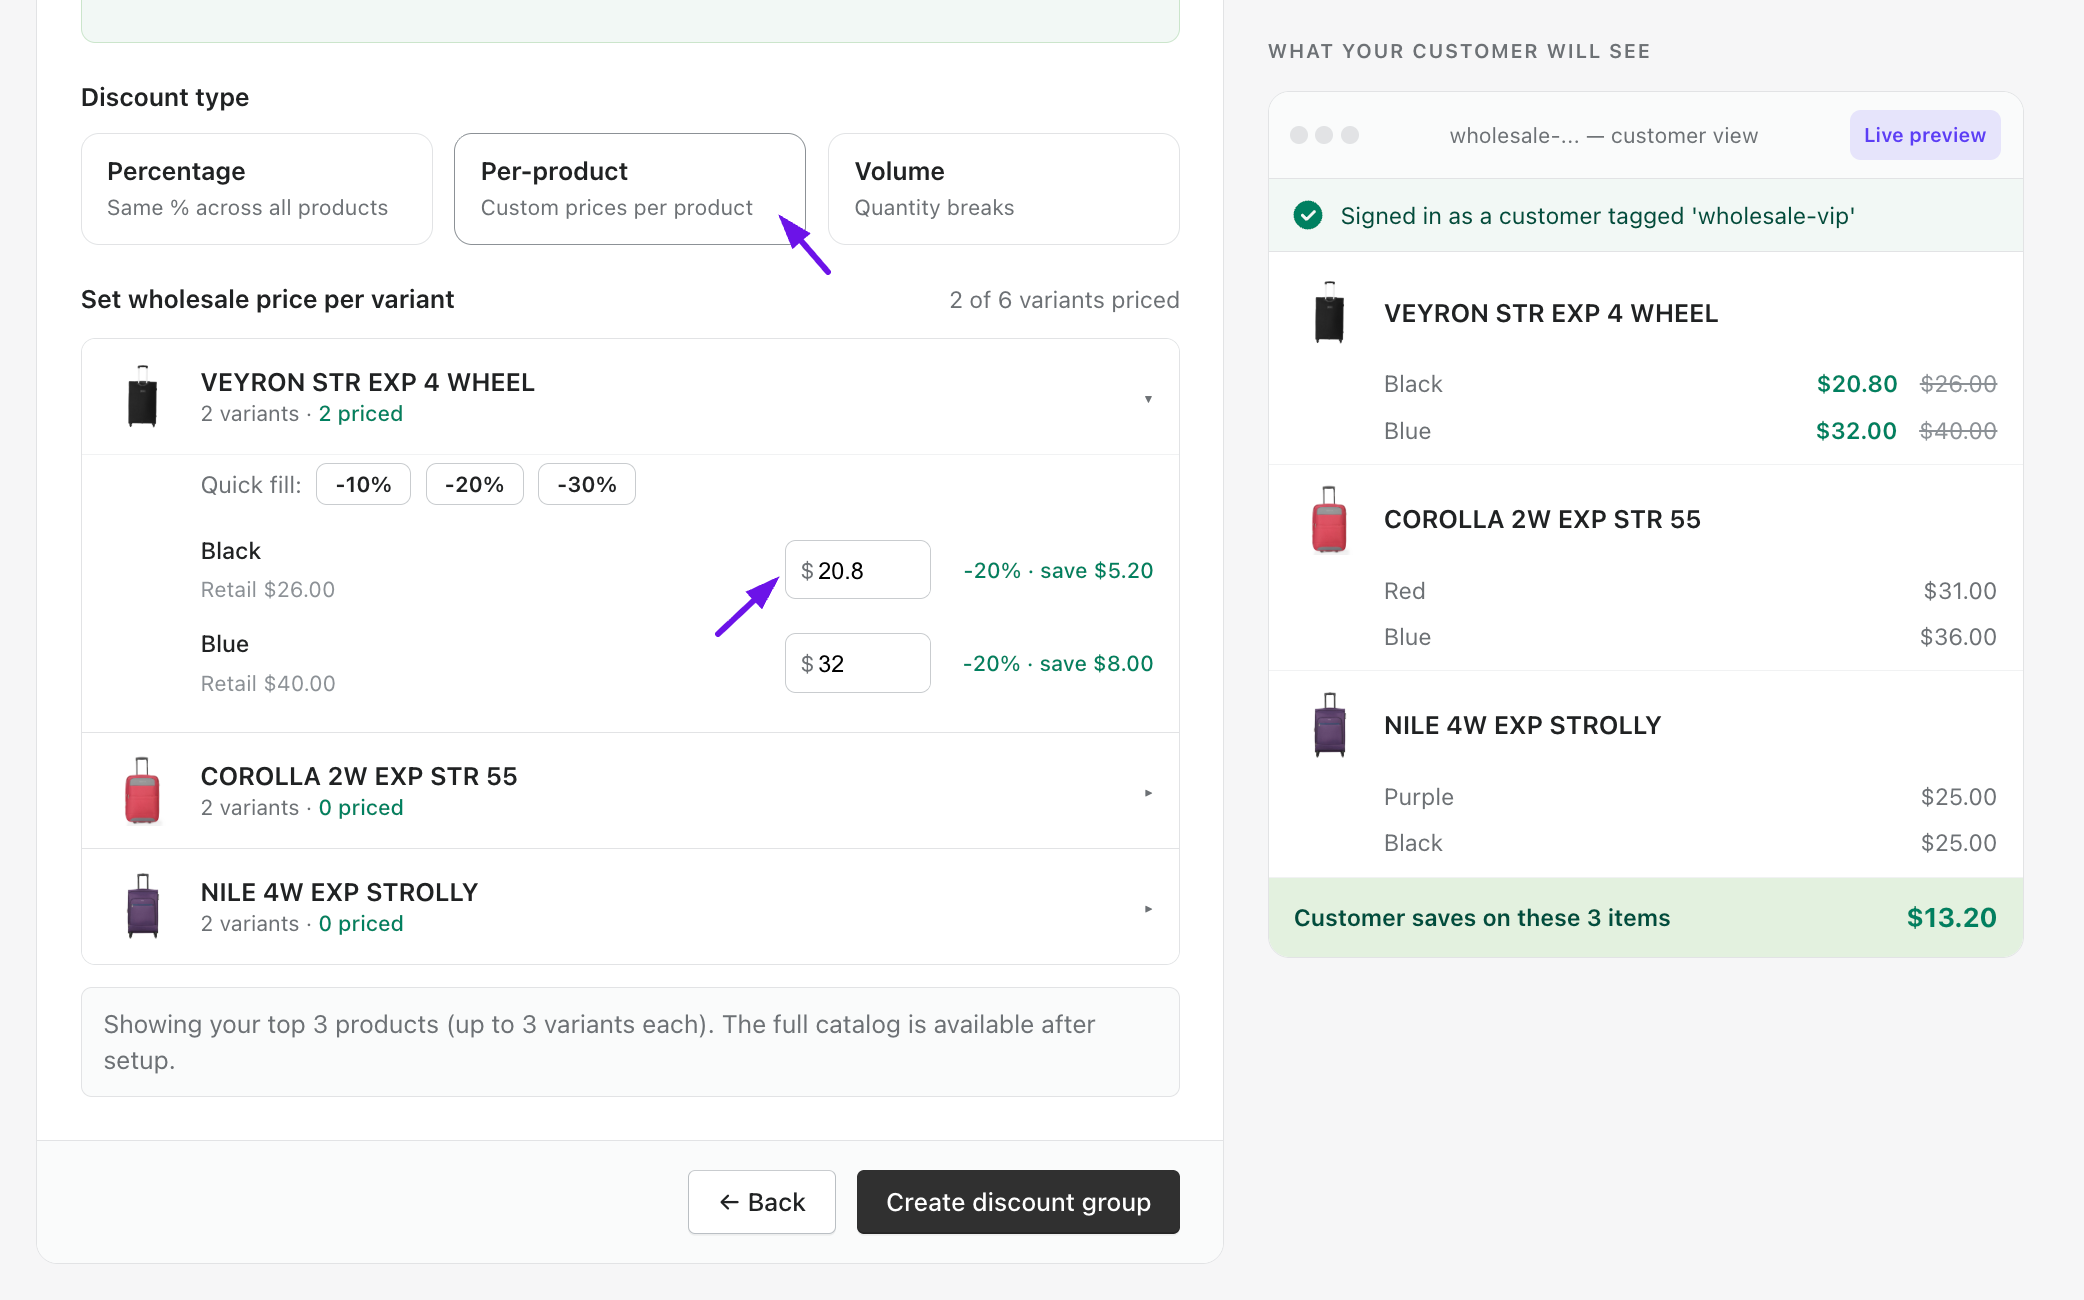Click the red suitcase icon in customer preview
This screenshot has height=1300, width=2084.
tap(1329, 520)
